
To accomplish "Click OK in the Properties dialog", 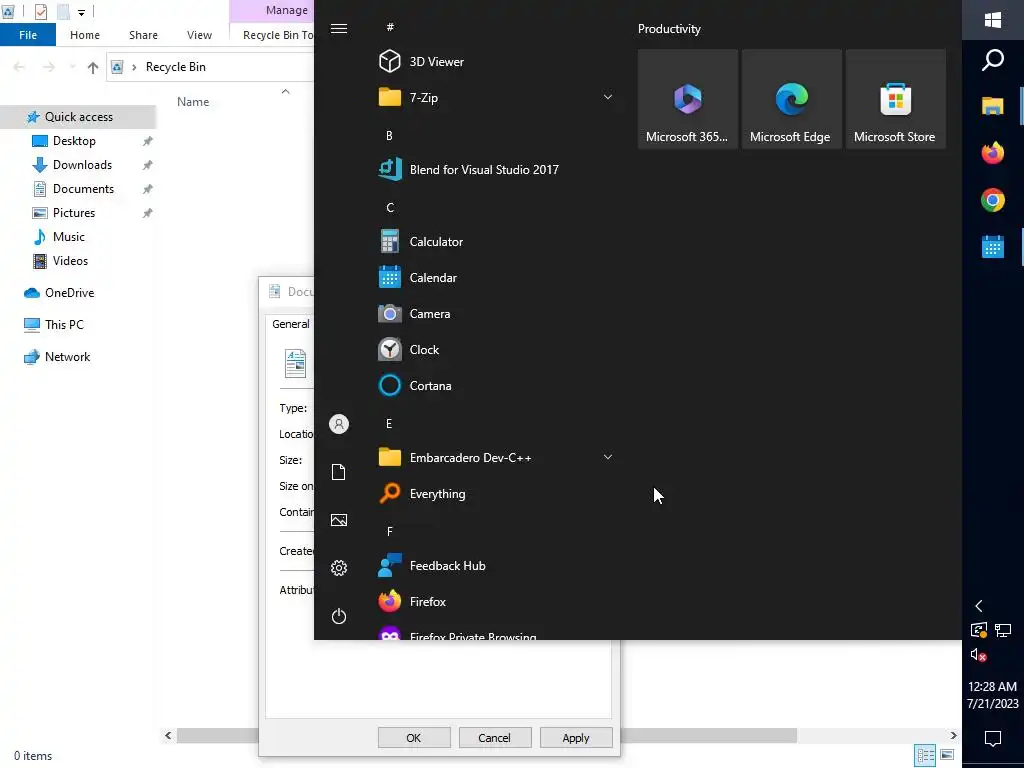I will 414,738.
